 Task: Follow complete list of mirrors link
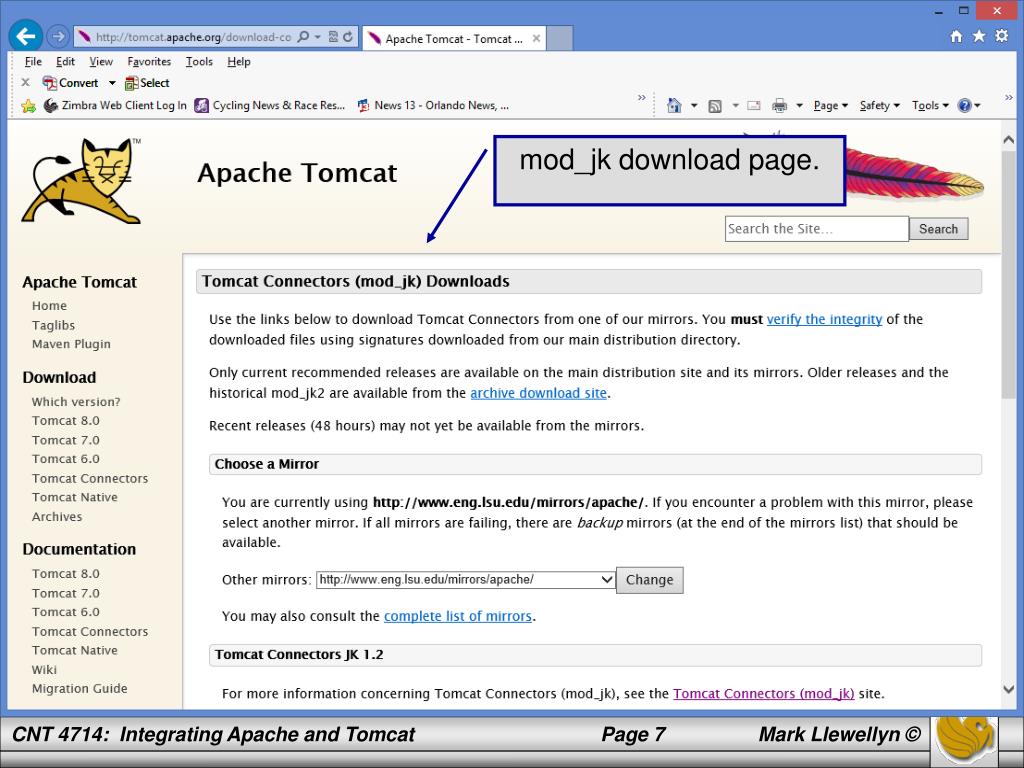pos(458,616)
